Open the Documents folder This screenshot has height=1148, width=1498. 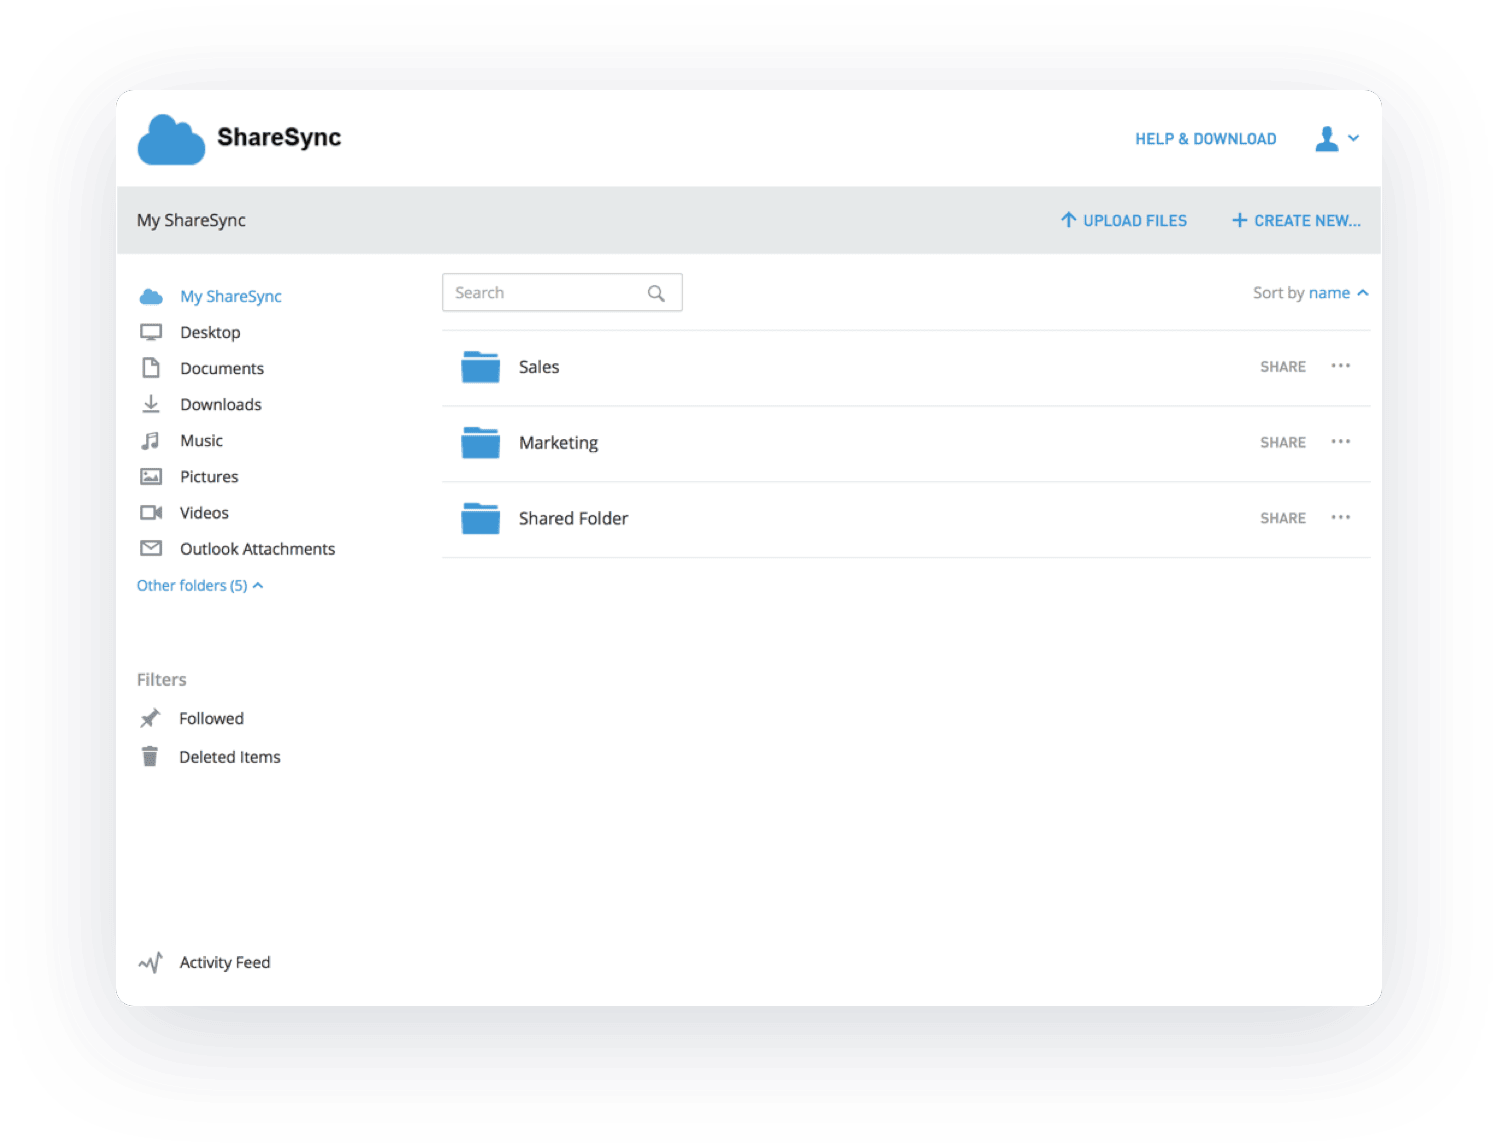tap(222, 368)
